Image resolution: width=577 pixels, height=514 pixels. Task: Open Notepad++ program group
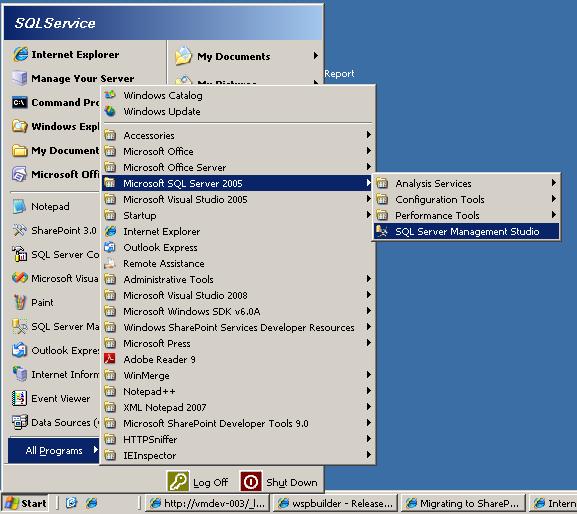pos(237,391)
